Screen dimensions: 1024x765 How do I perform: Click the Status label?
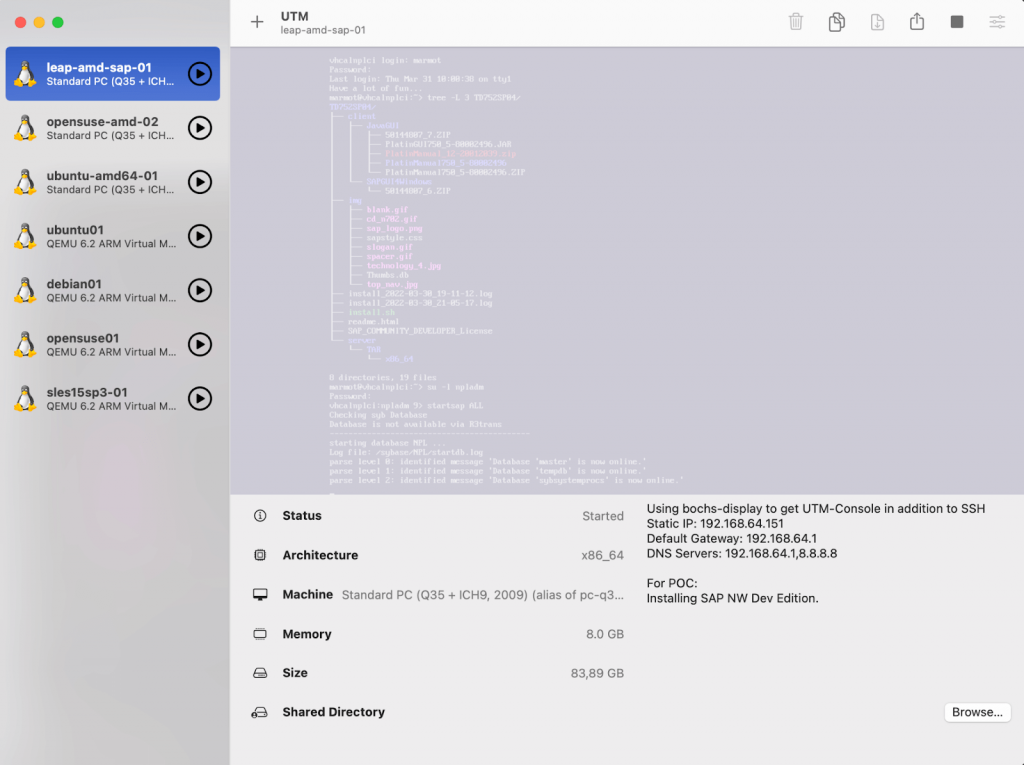pos(302,515)
